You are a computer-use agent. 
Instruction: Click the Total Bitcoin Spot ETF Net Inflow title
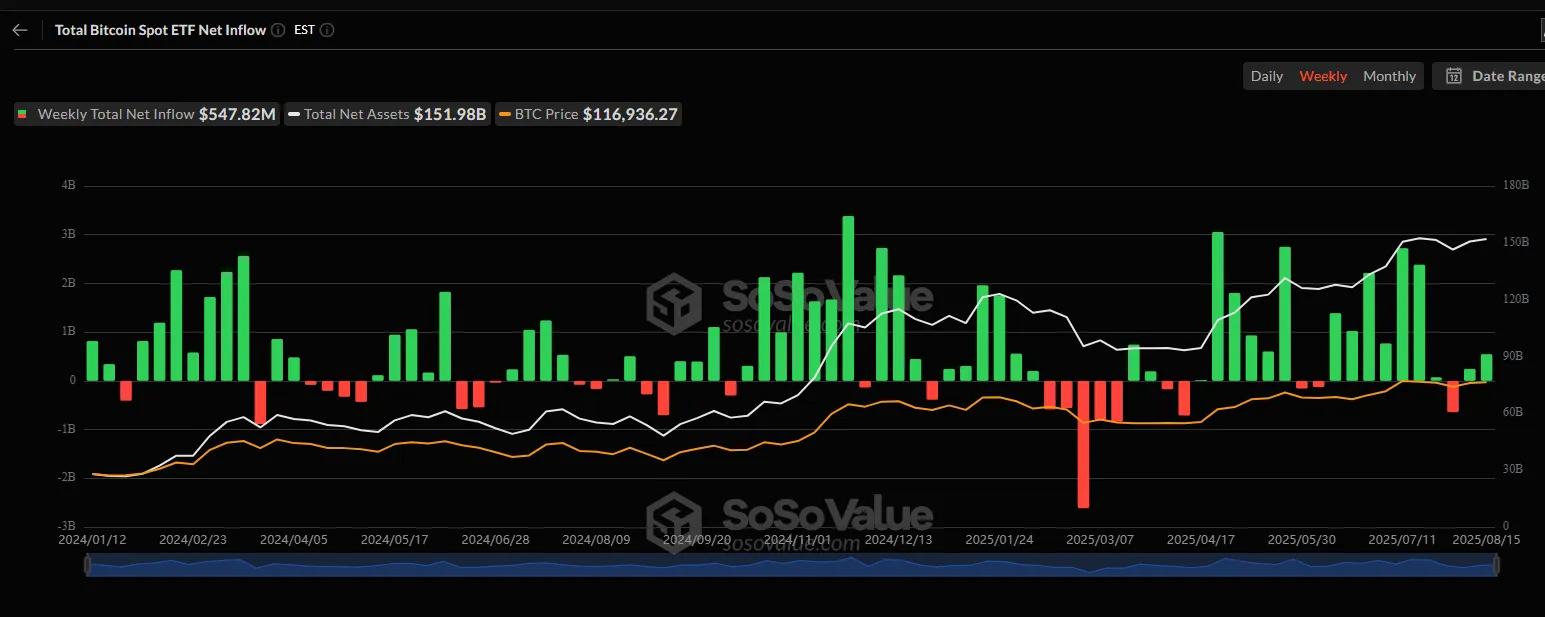pos(160,30)
